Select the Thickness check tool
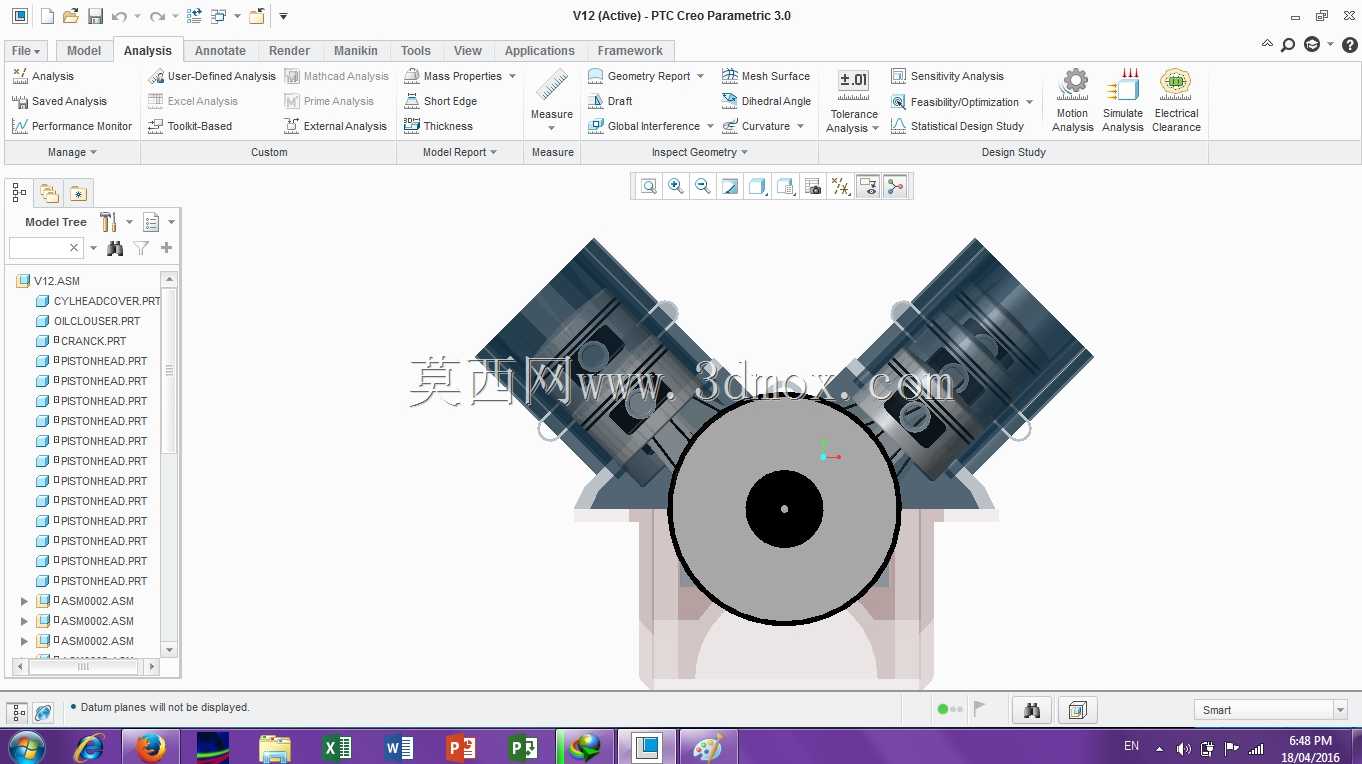 pos(438,126)
